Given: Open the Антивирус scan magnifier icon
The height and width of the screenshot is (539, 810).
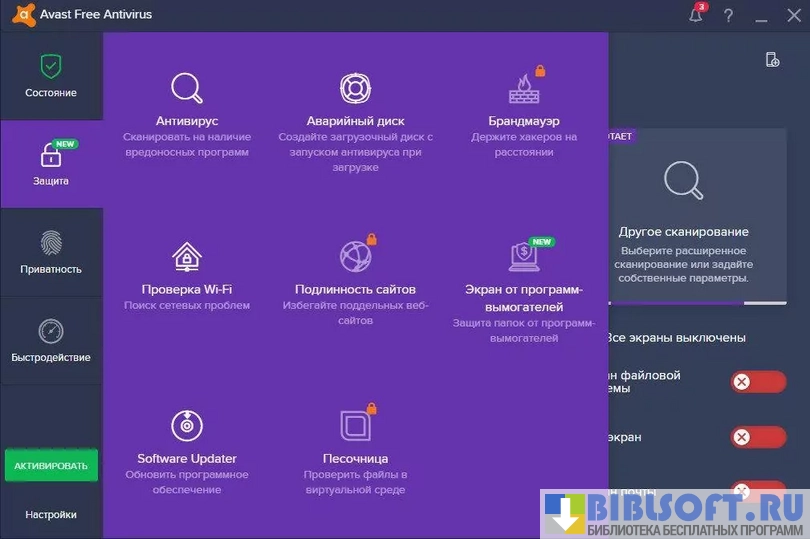Looking at the screenshot, I should pos(186,88).
